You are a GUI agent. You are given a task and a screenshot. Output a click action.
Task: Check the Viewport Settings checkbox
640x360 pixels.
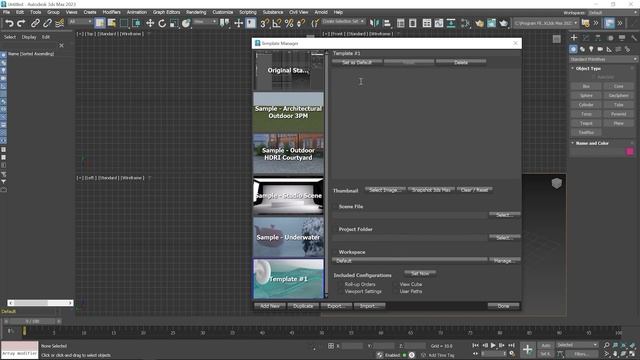[340, 291]
